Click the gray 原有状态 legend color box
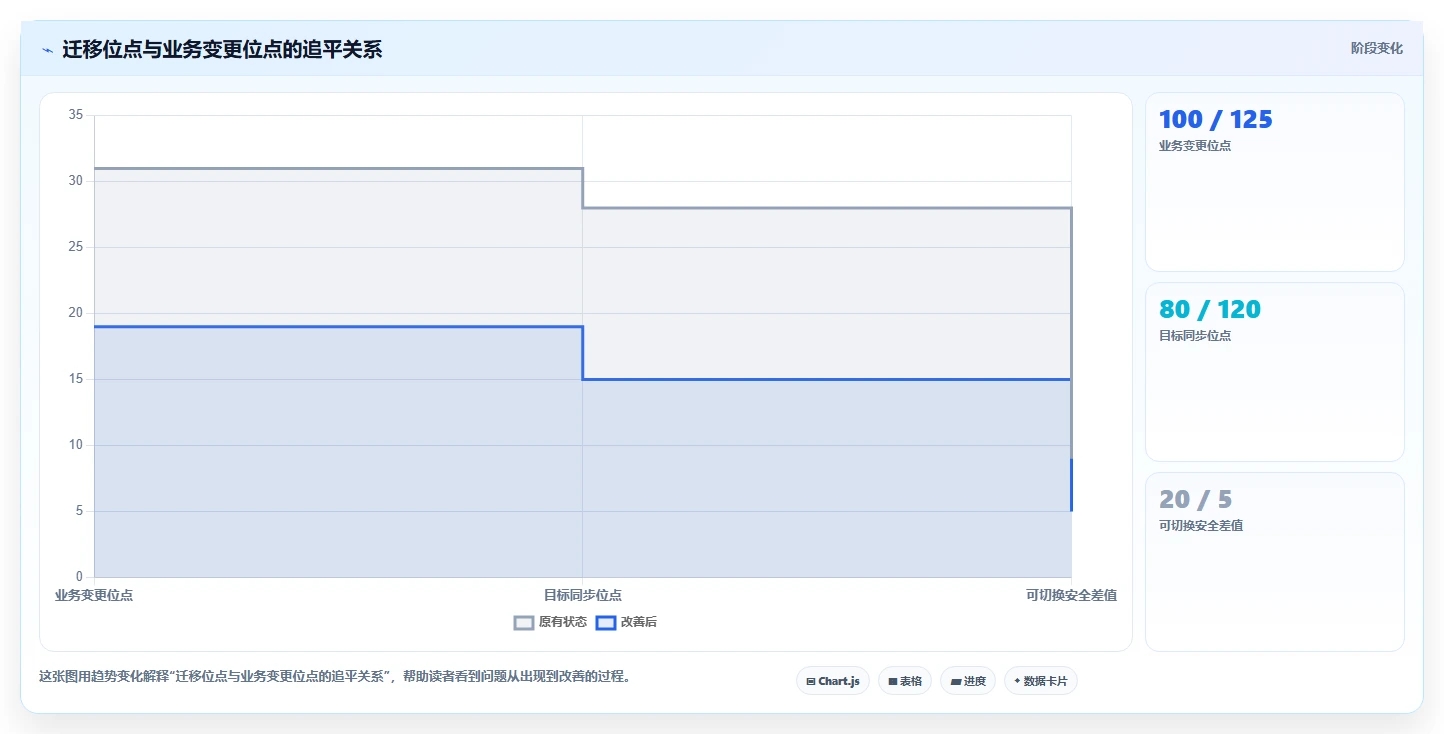 [x=524, y=622]
